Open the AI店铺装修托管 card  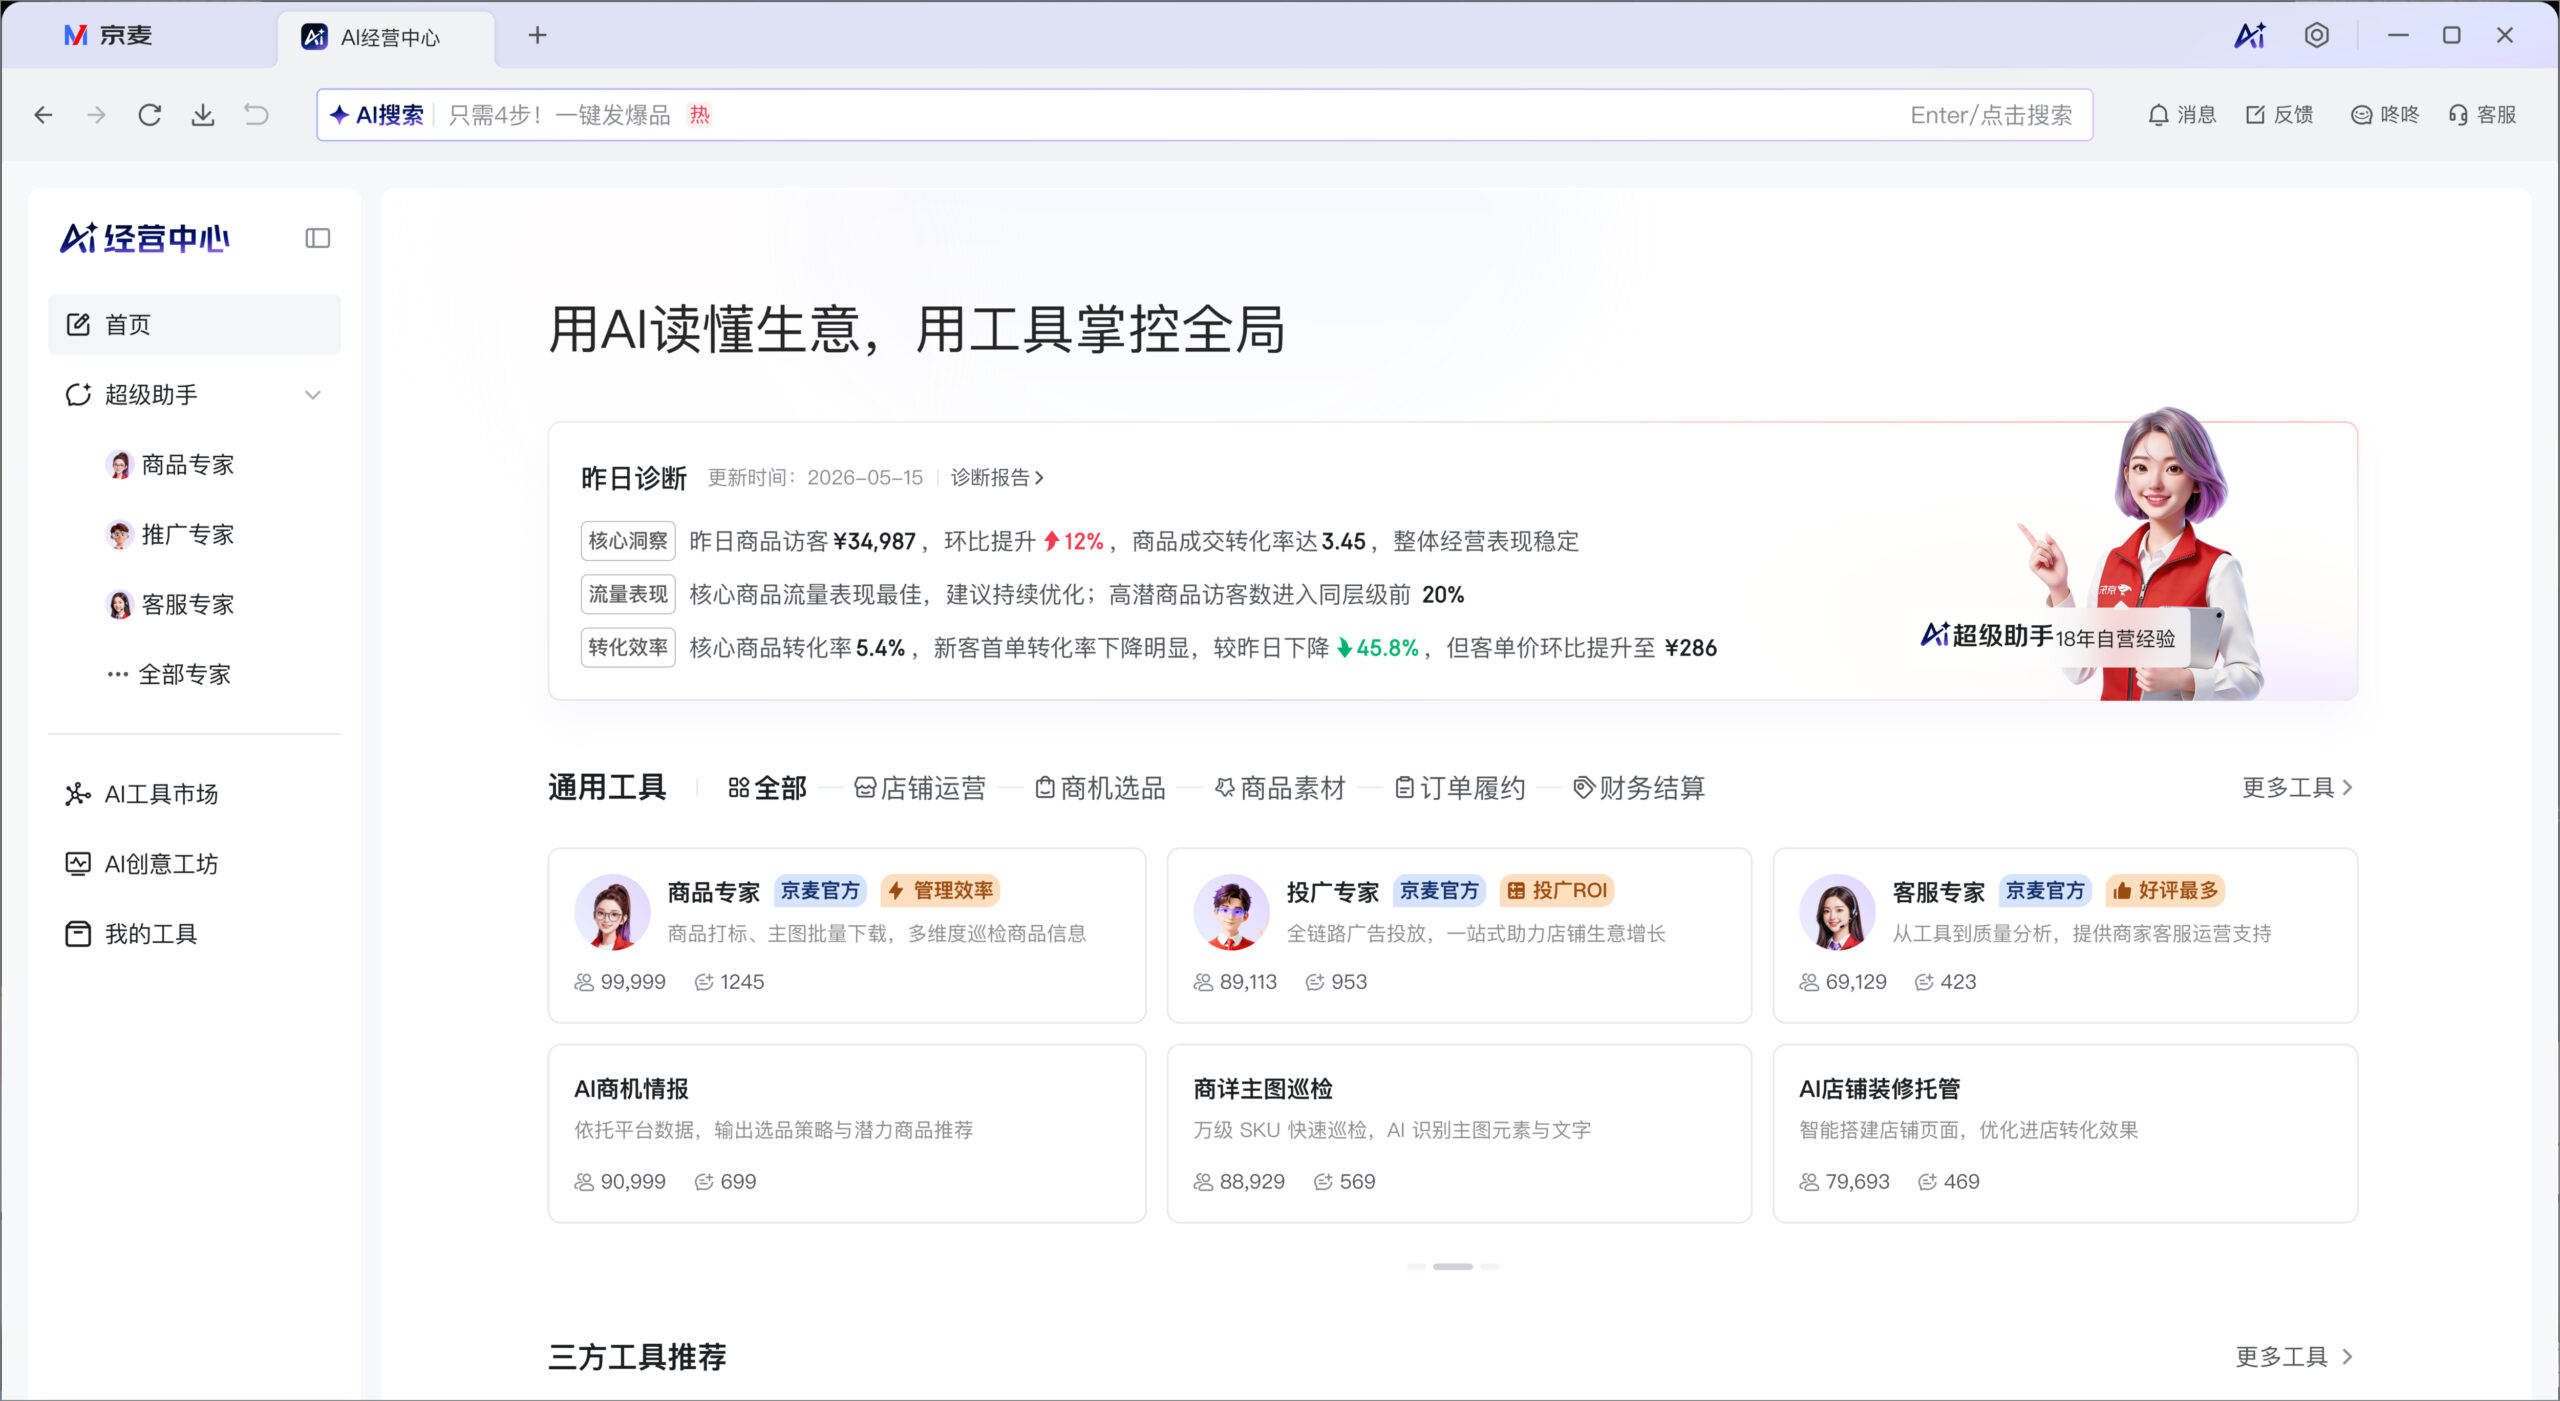2065,1133
